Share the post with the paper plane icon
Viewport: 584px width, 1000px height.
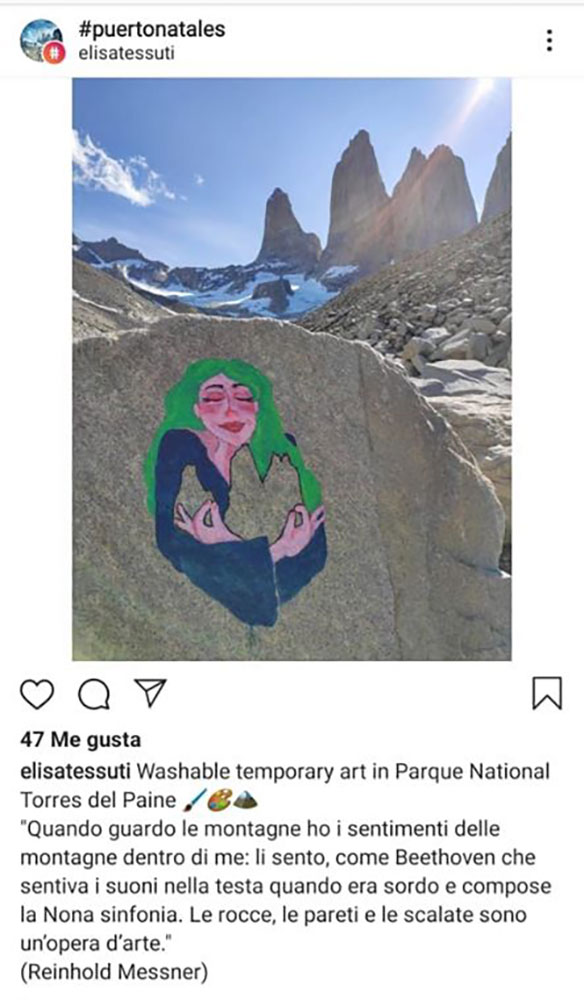coord(150,693)
